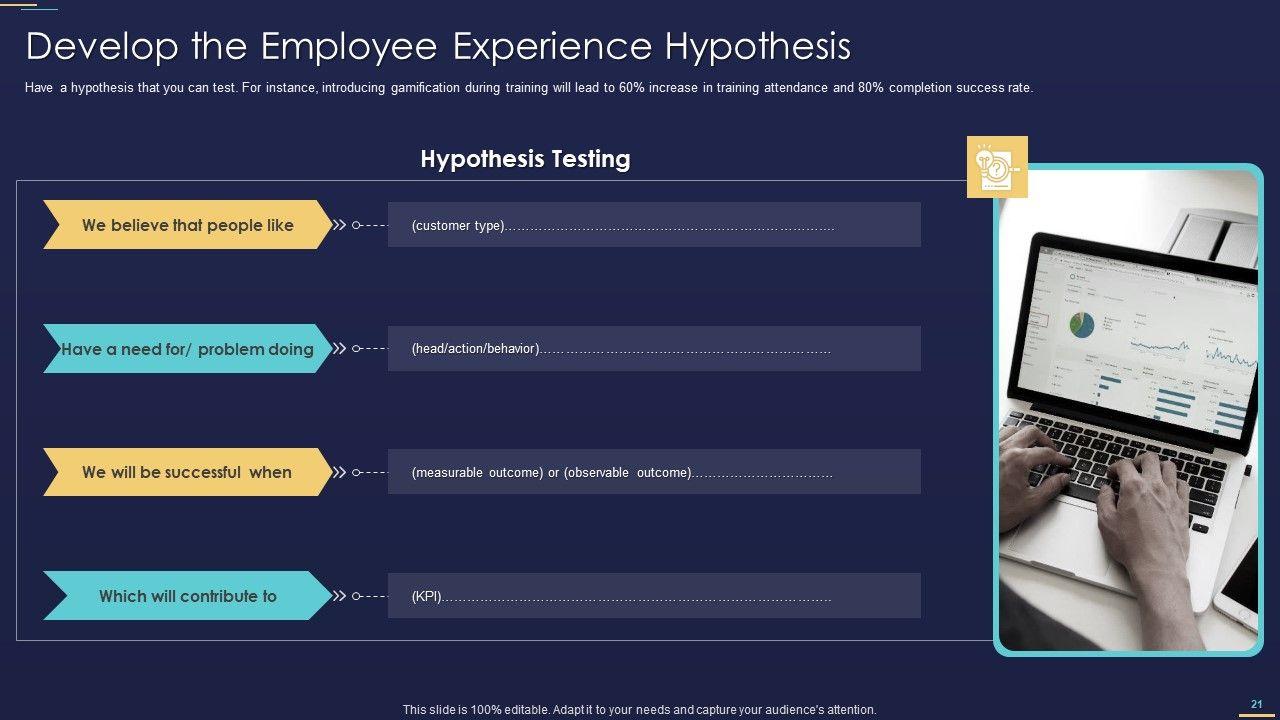
Task: Click the yellow lightbulb hypothesis icon
Action: [997, 167]
